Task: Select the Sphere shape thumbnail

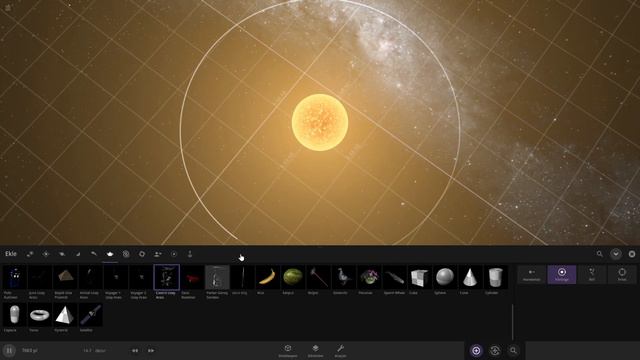Action: [445, 277]
